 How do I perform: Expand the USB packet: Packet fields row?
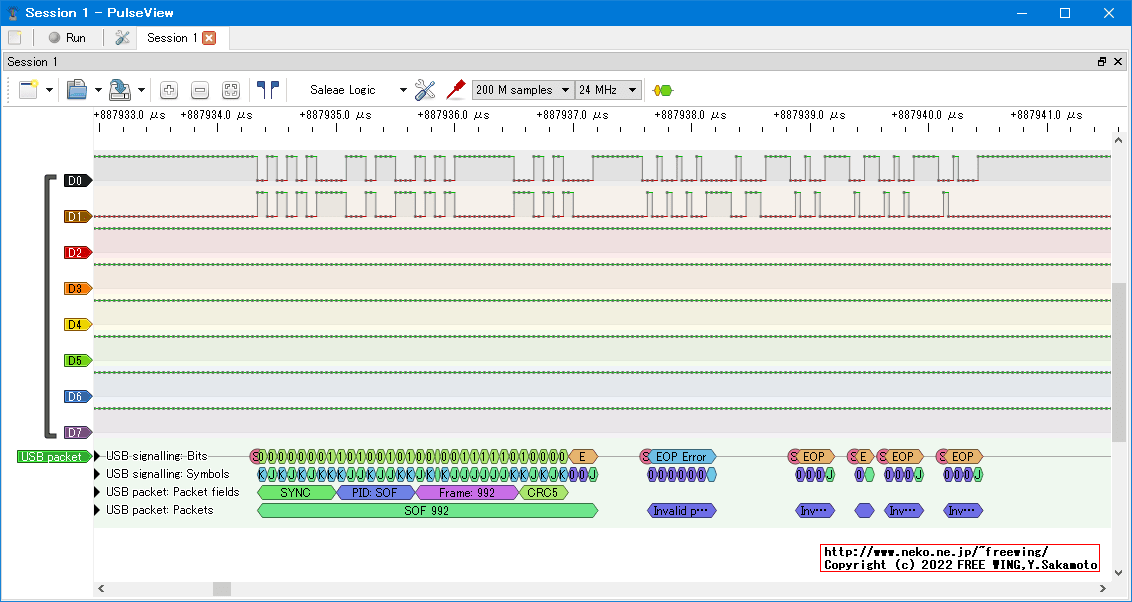click(98, 492)
